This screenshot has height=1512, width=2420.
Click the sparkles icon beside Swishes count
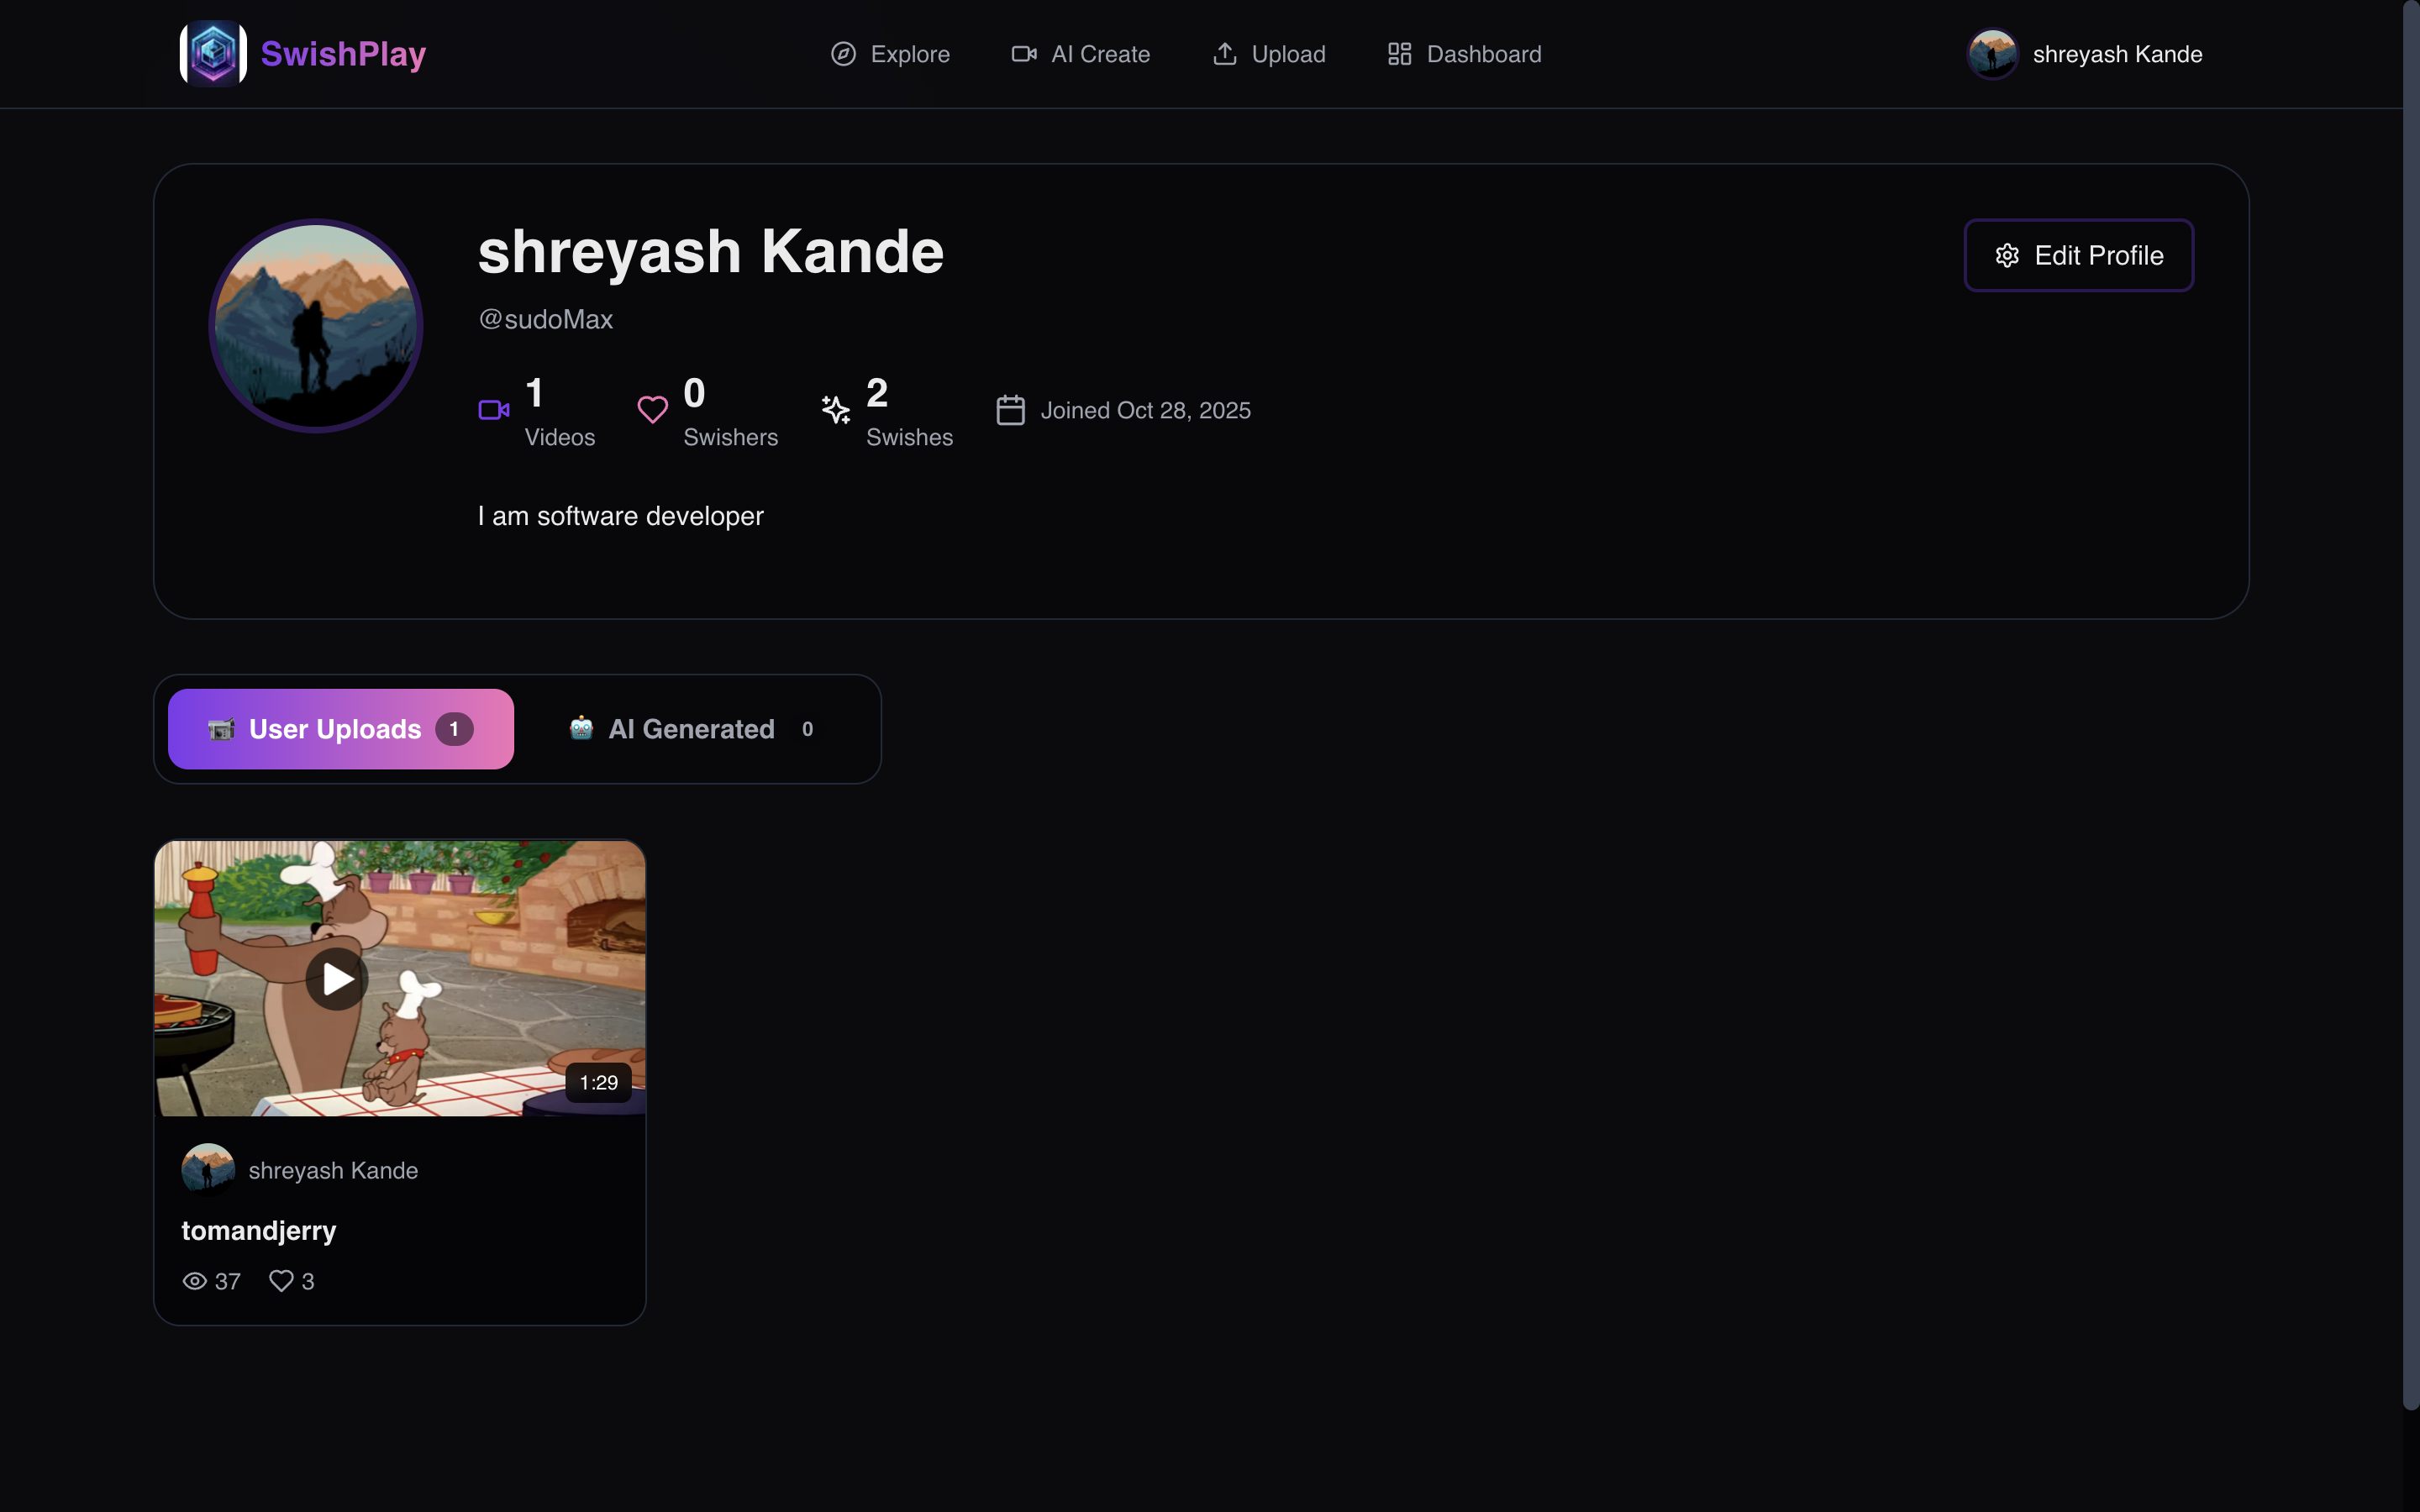pyautogui.click(x=834, y=410)
